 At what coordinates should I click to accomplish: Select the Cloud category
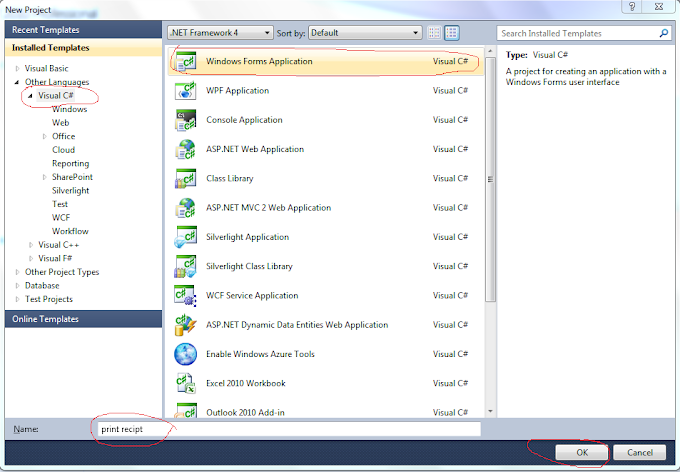[63, 150]
